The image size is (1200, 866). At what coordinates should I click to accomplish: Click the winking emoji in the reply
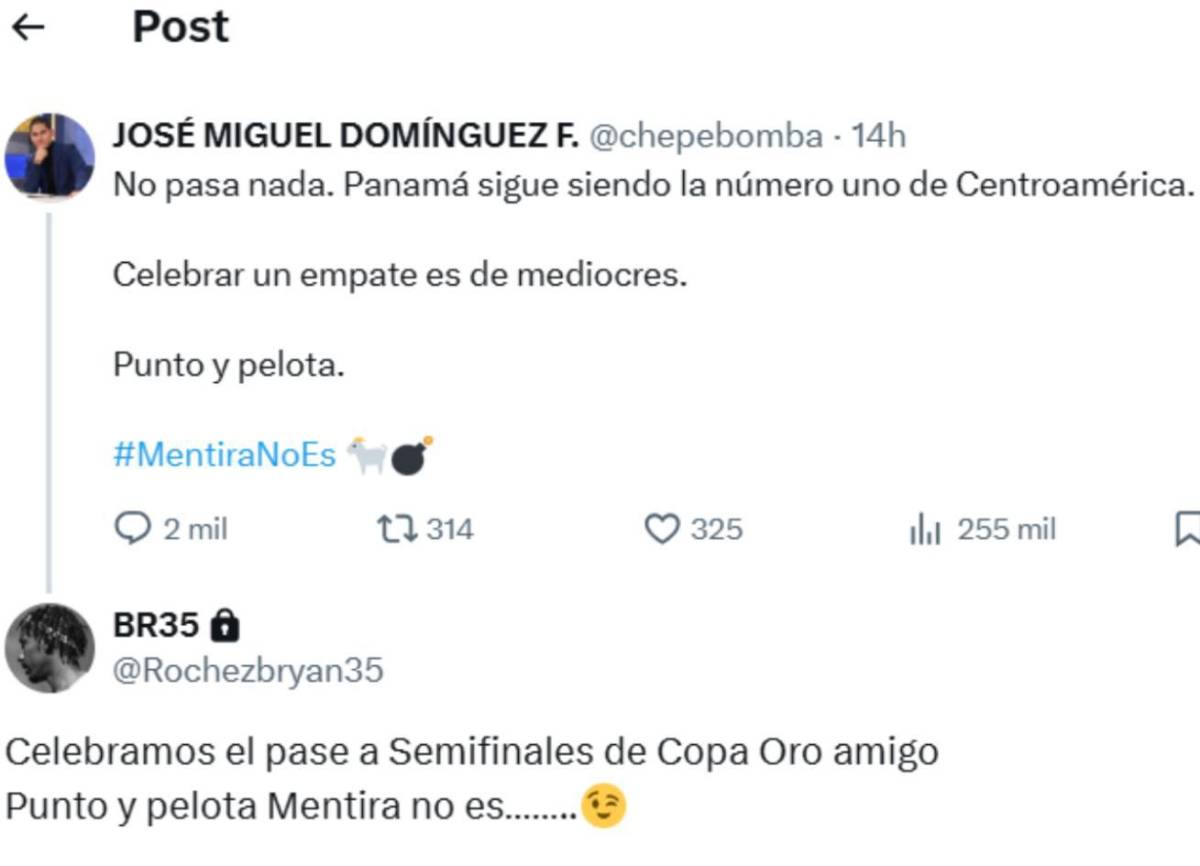(605, 804)
